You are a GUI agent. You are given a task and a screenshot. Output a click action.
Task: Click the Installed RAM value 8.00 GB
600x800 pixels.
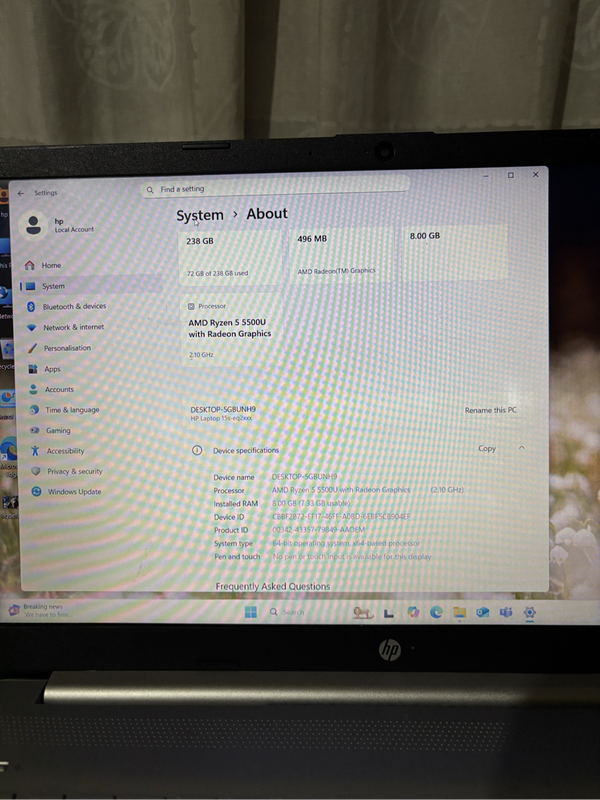click(311, 503)
